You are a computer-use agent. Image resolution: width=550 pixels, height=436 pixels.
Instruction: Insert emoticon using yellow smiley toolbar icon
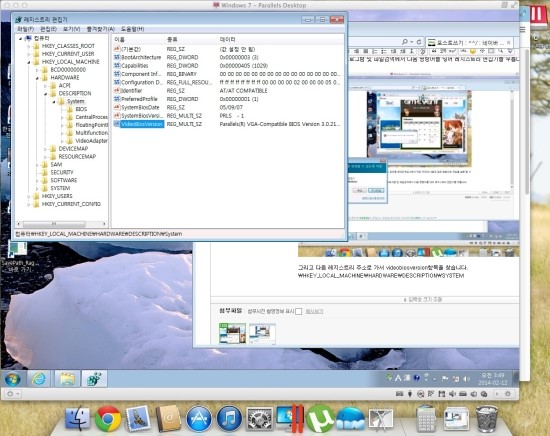pos(472,52)
